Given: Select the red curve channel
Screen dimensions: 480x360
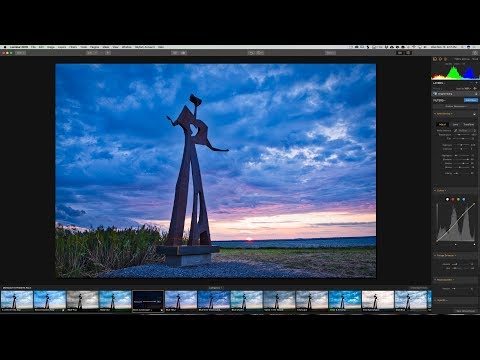Looking at the screenshot, I should [x=453, y=199].
